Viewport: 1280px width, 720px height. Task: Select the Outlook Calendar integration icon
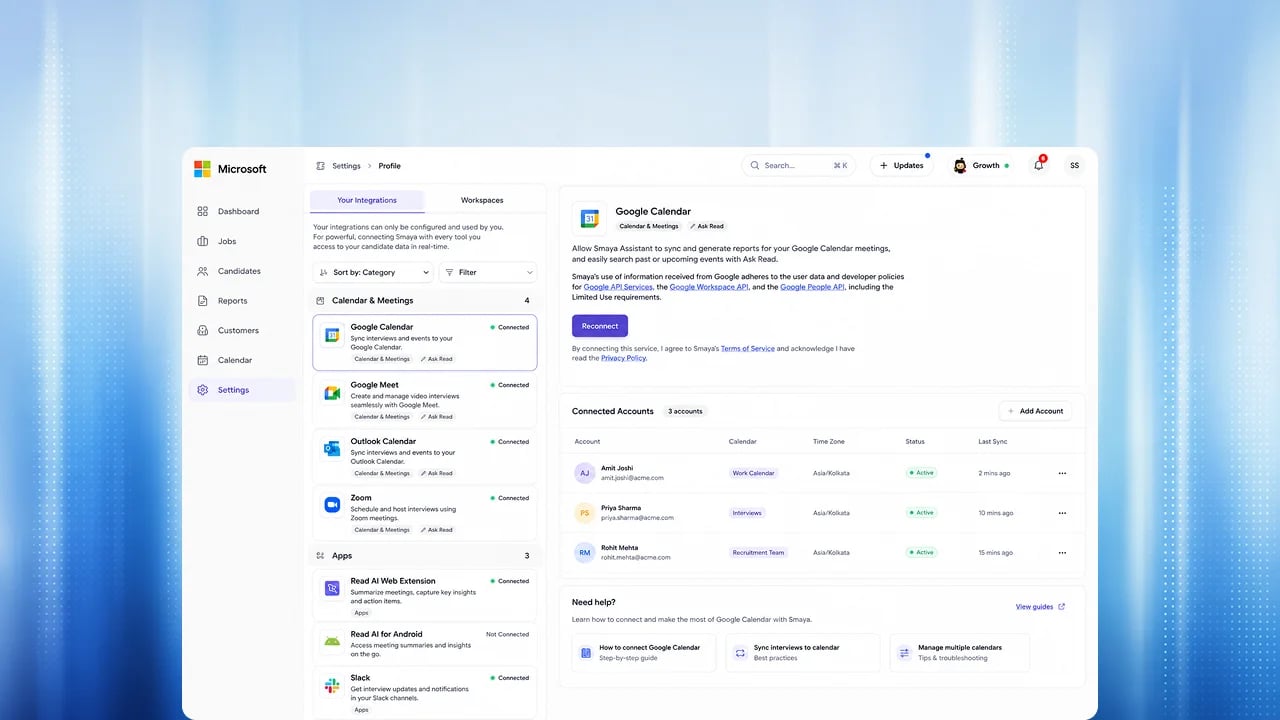[x=332, y=449]
